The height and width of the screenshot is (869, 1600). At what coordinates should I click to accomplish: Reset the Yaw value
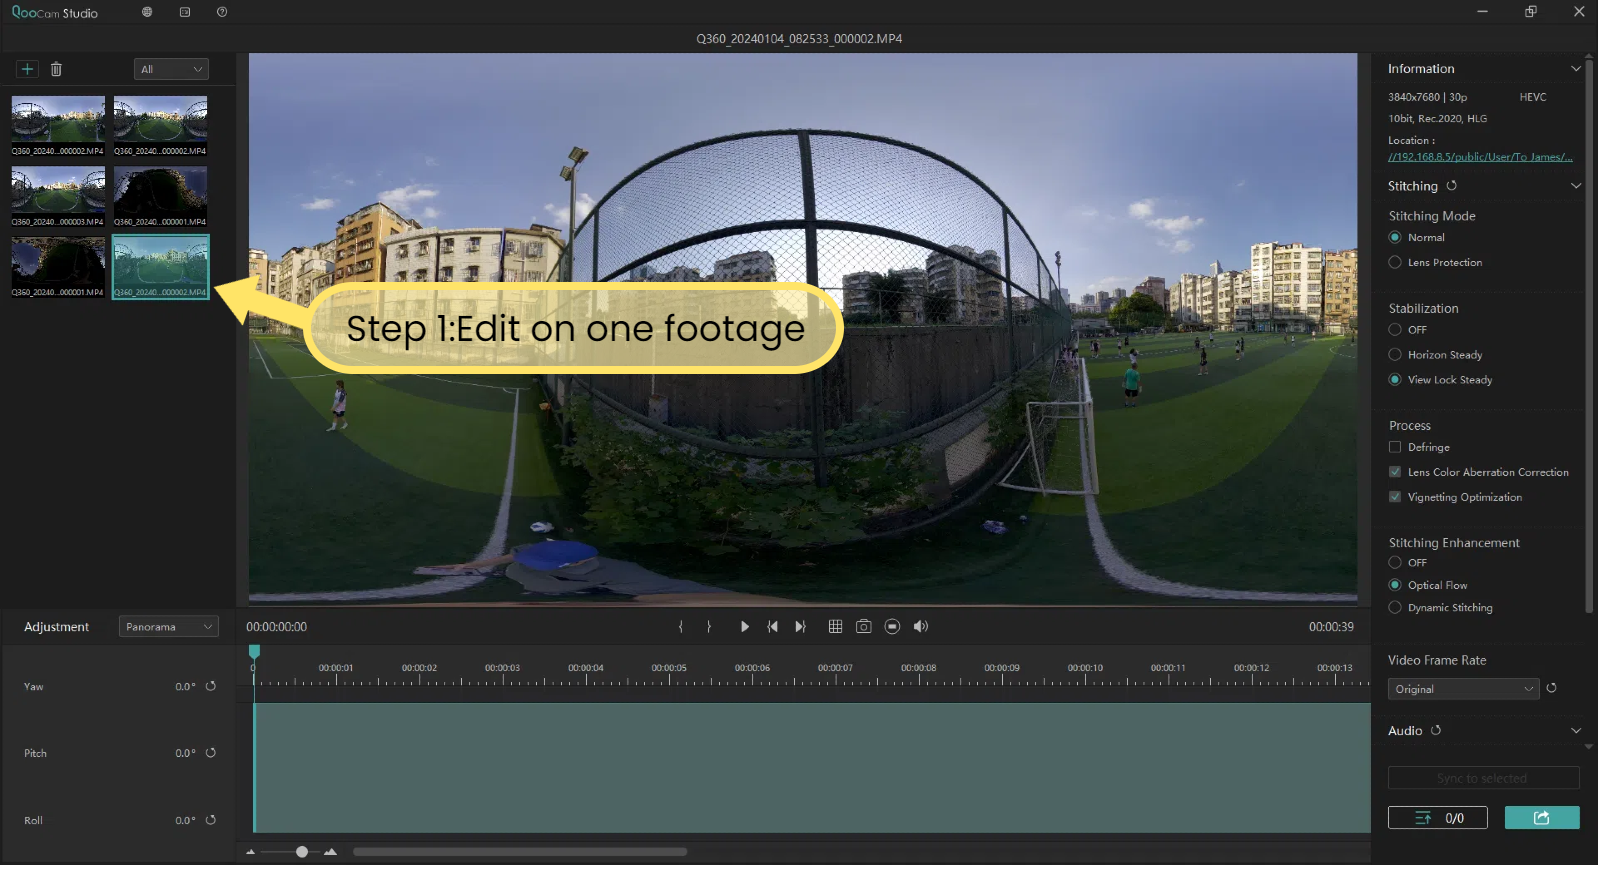(211, 687)
